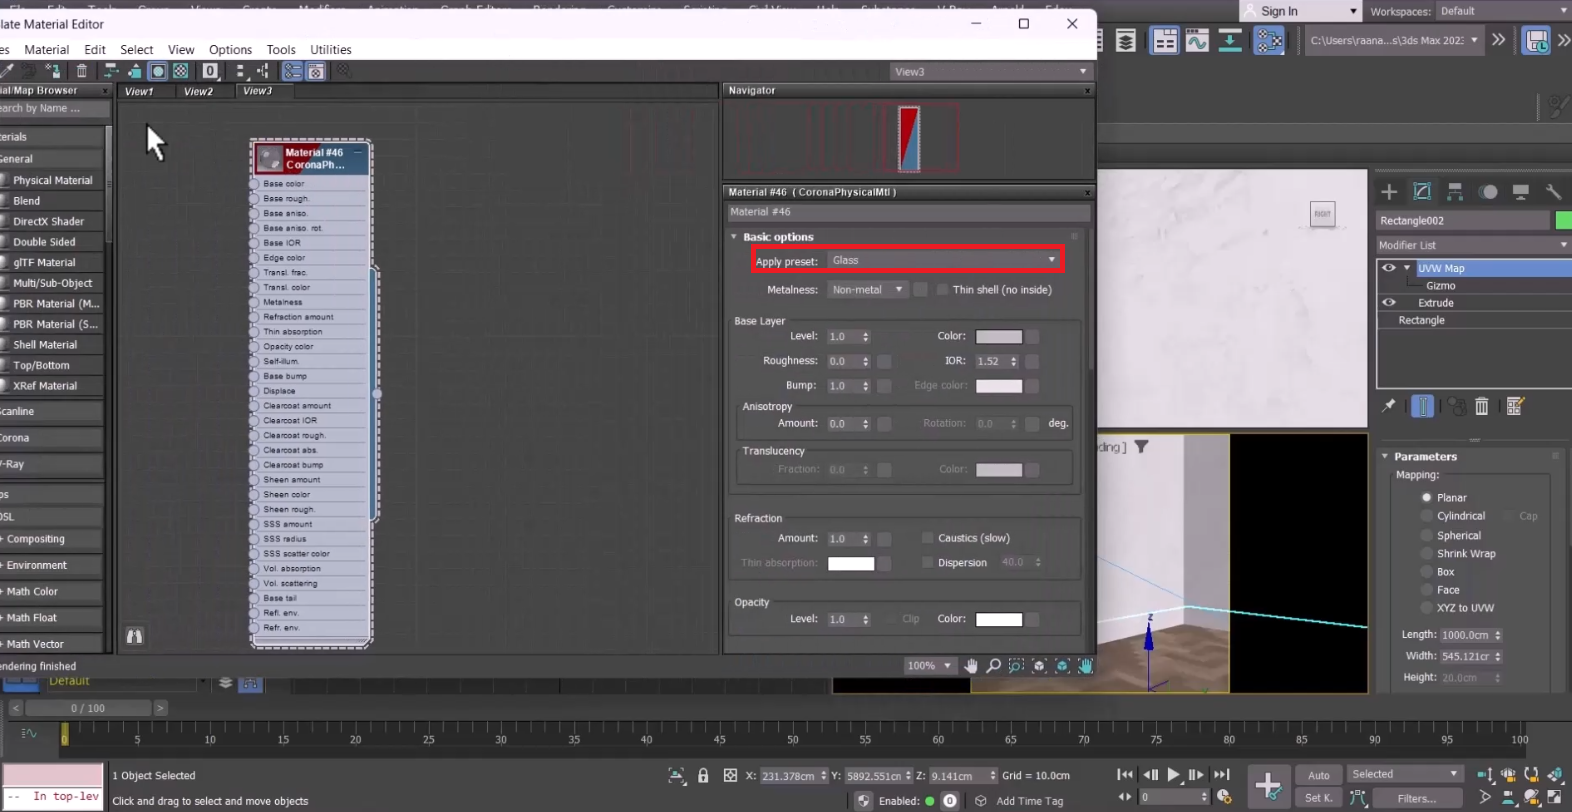Viewport: 1572px width, 812px height.
Task: Toggle Show Background in Preview icon
Action: (181, 71)
